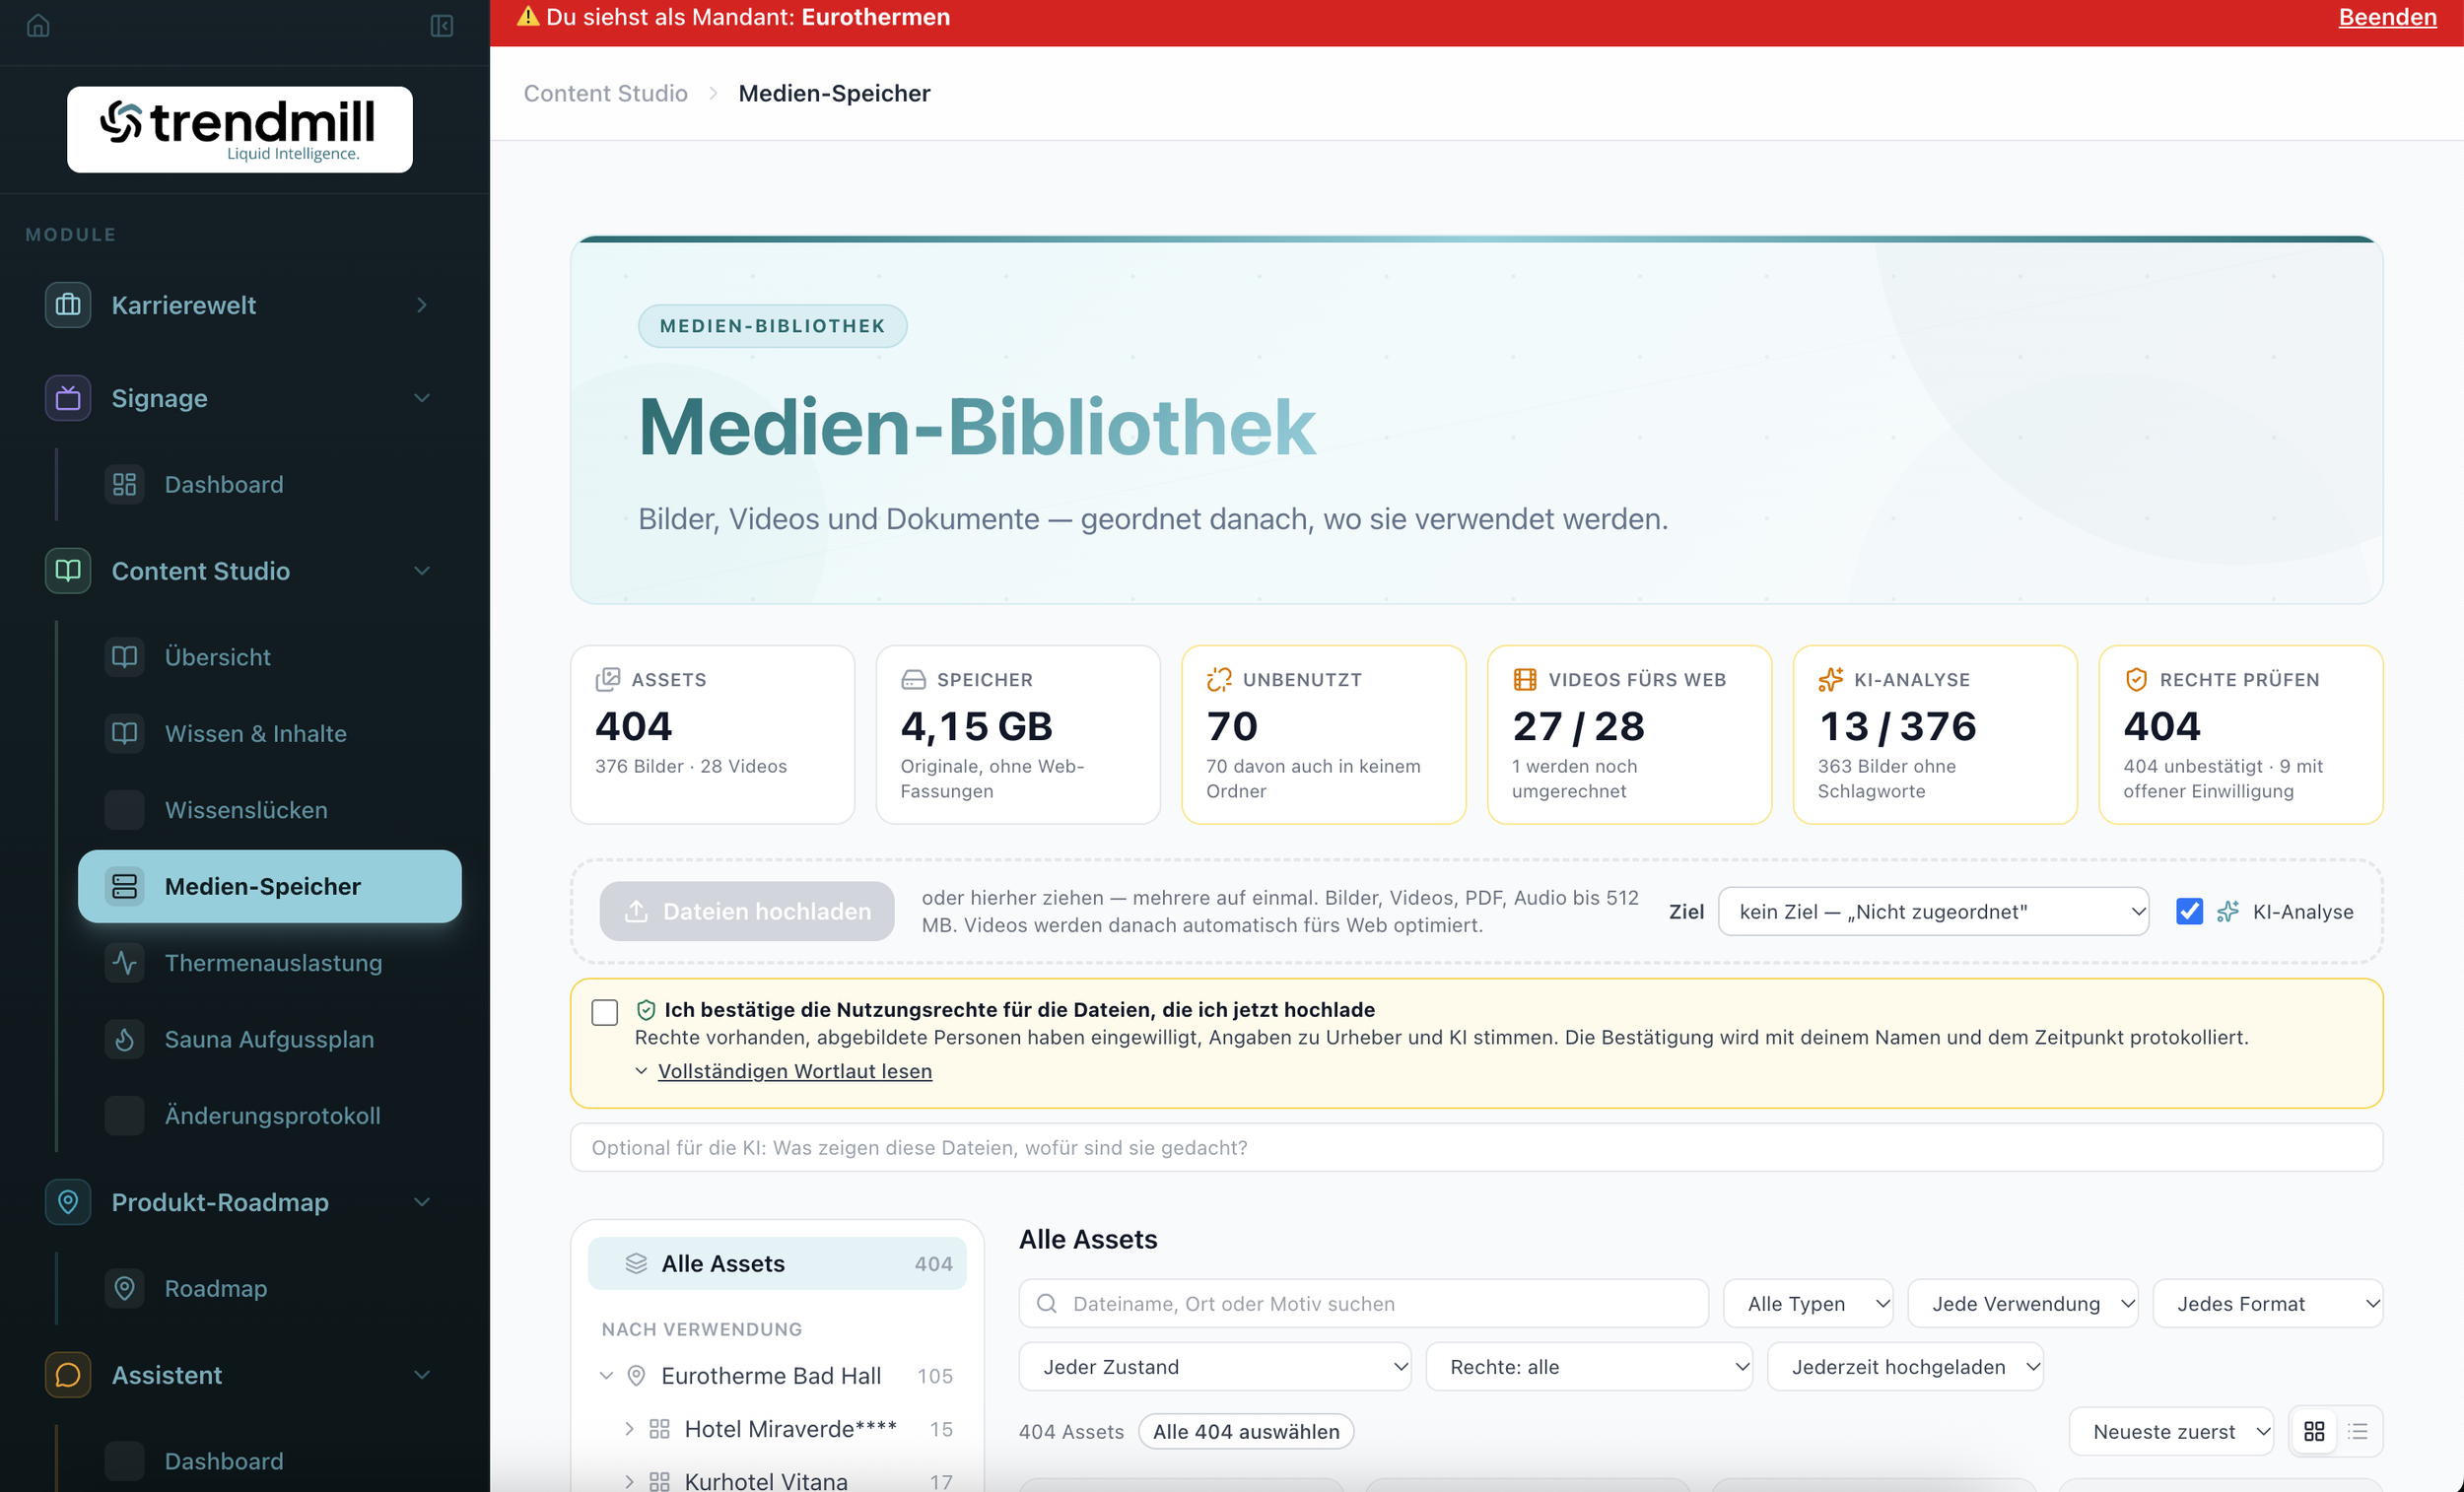Click the optional KI description input field
Image resolution: width=2464 pixels, height=1492 pixels.
click(x=1477, y=1148)
